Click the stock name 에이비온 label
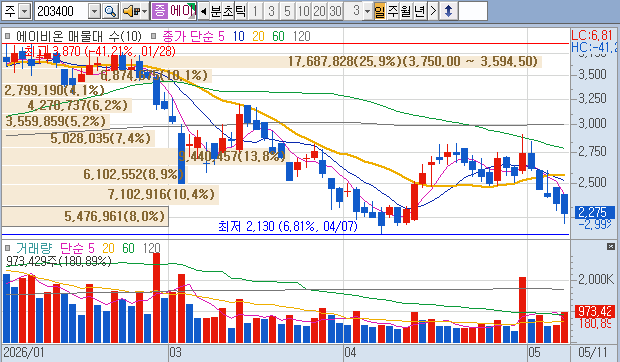This screenshot has width=620, height=362. 182,11
